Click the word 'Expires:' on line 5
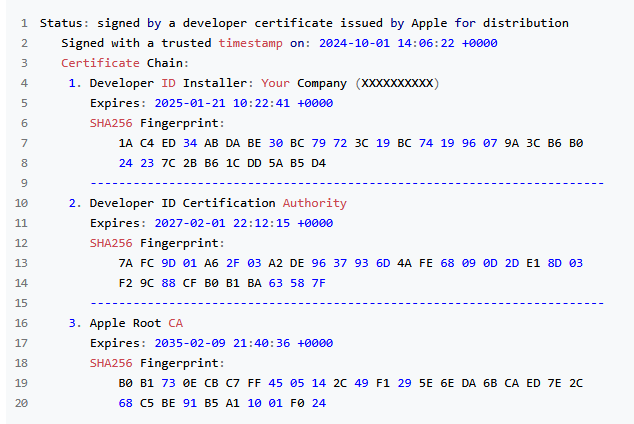This screenshot has height=424, width=634. [x=118, y=103]
